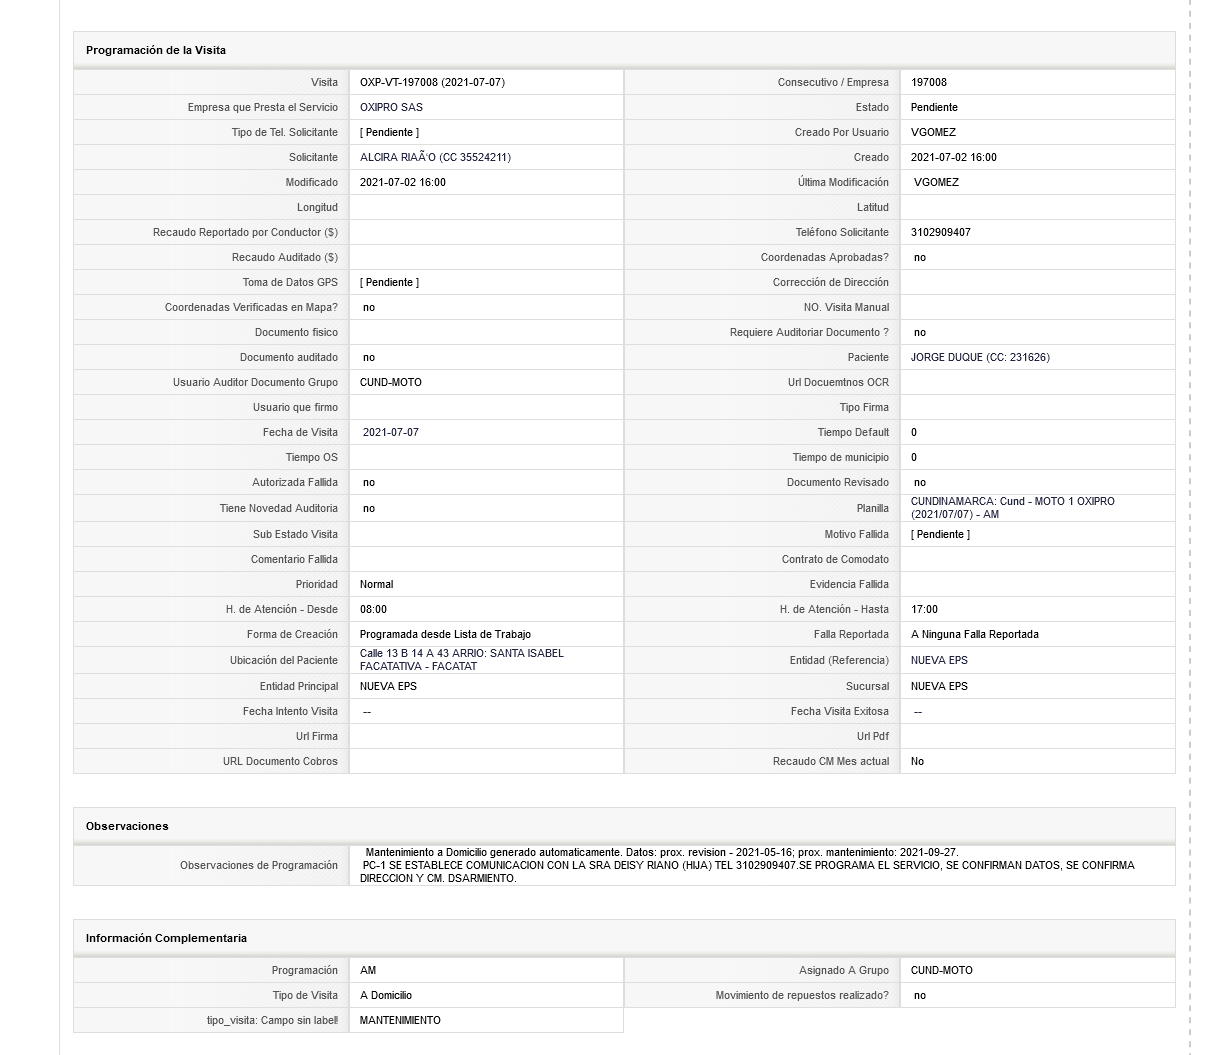Click tipo_visita value MANTENIMIENTO
This screenshot has height=1055, width=1220.
tap(400, 1020)
